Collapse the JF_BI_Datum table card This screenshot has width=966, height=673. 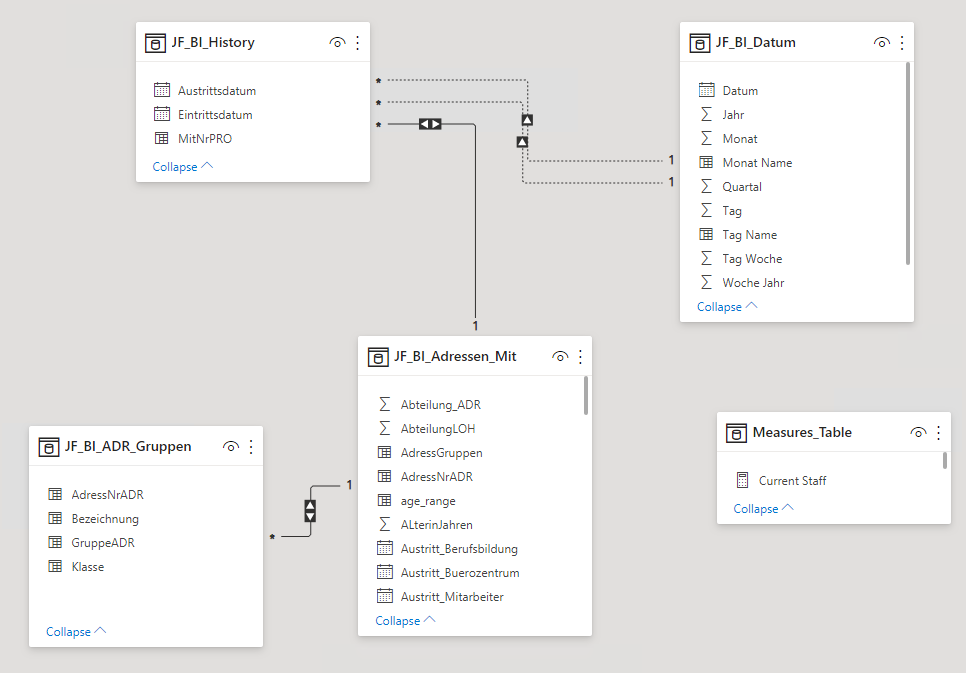pyautogui.click(x=727, y=306)
